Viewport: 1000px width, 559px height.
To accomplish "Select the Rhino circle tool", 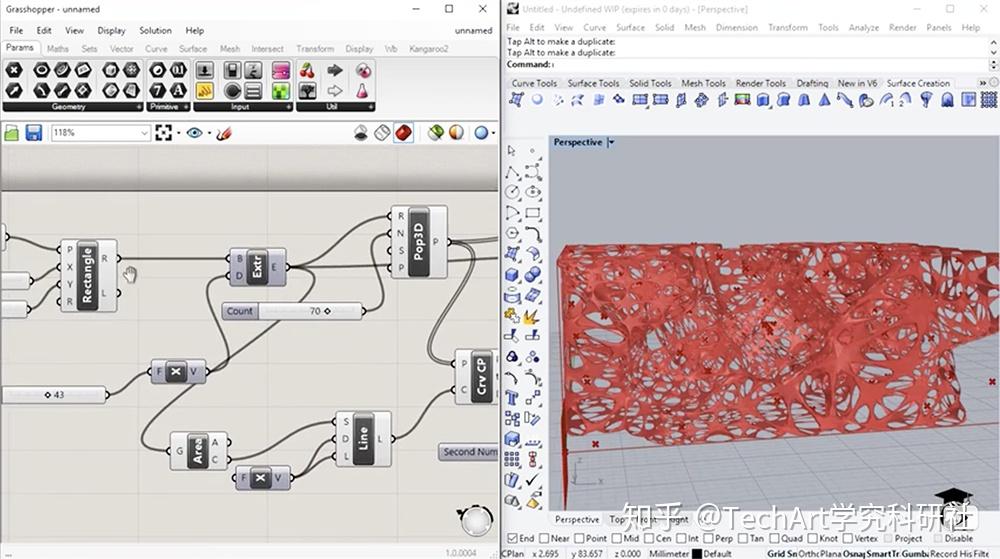I will [x=511, y=192].
